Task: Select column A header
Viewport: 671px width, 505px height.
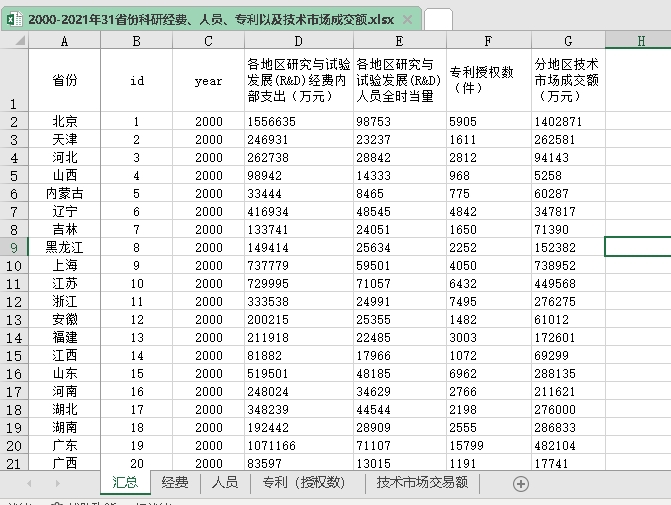Action: coord(65,41)
